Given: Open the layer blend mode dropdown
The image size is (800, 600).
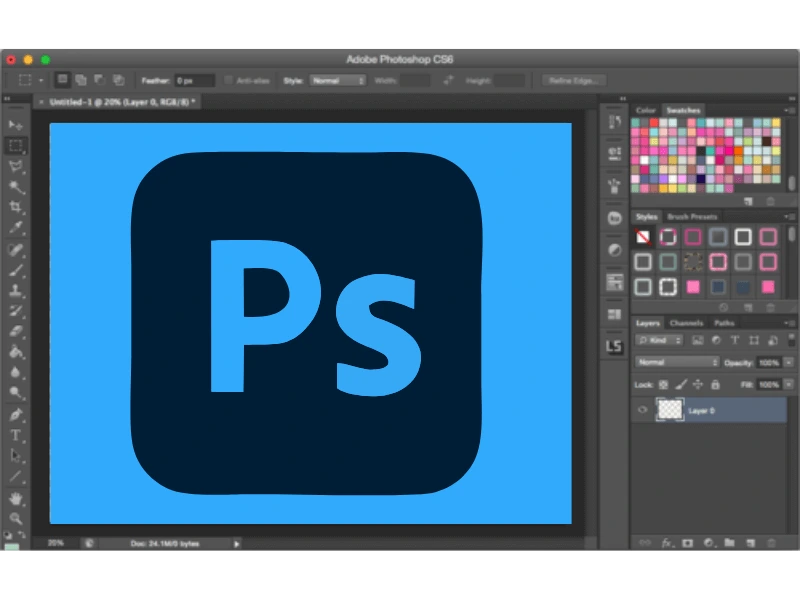Looking at the screenshot, I should point(676,361).
